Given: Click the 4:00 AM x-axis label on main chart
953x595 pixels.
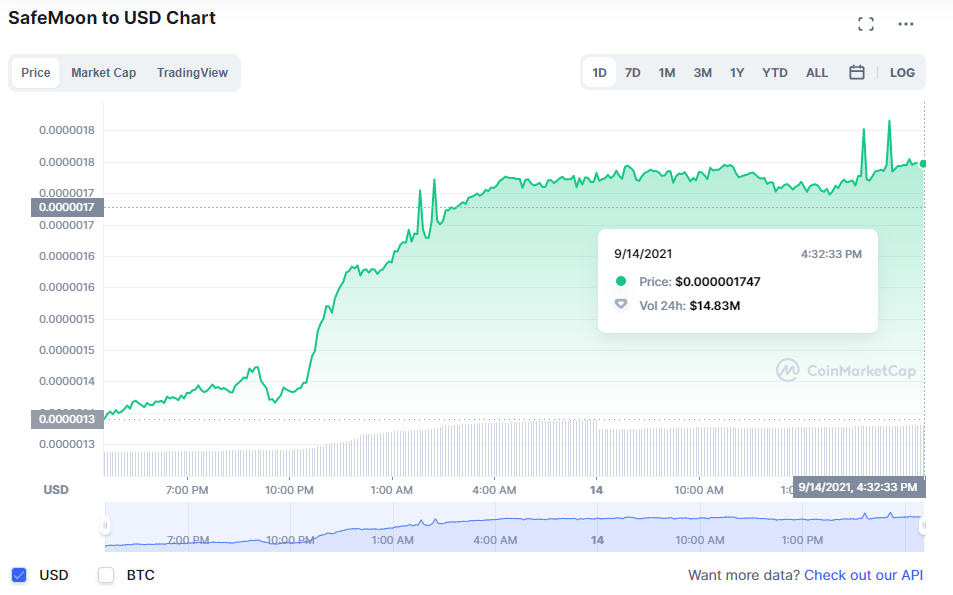Looking at the screenshot, I should pos(494,490).
